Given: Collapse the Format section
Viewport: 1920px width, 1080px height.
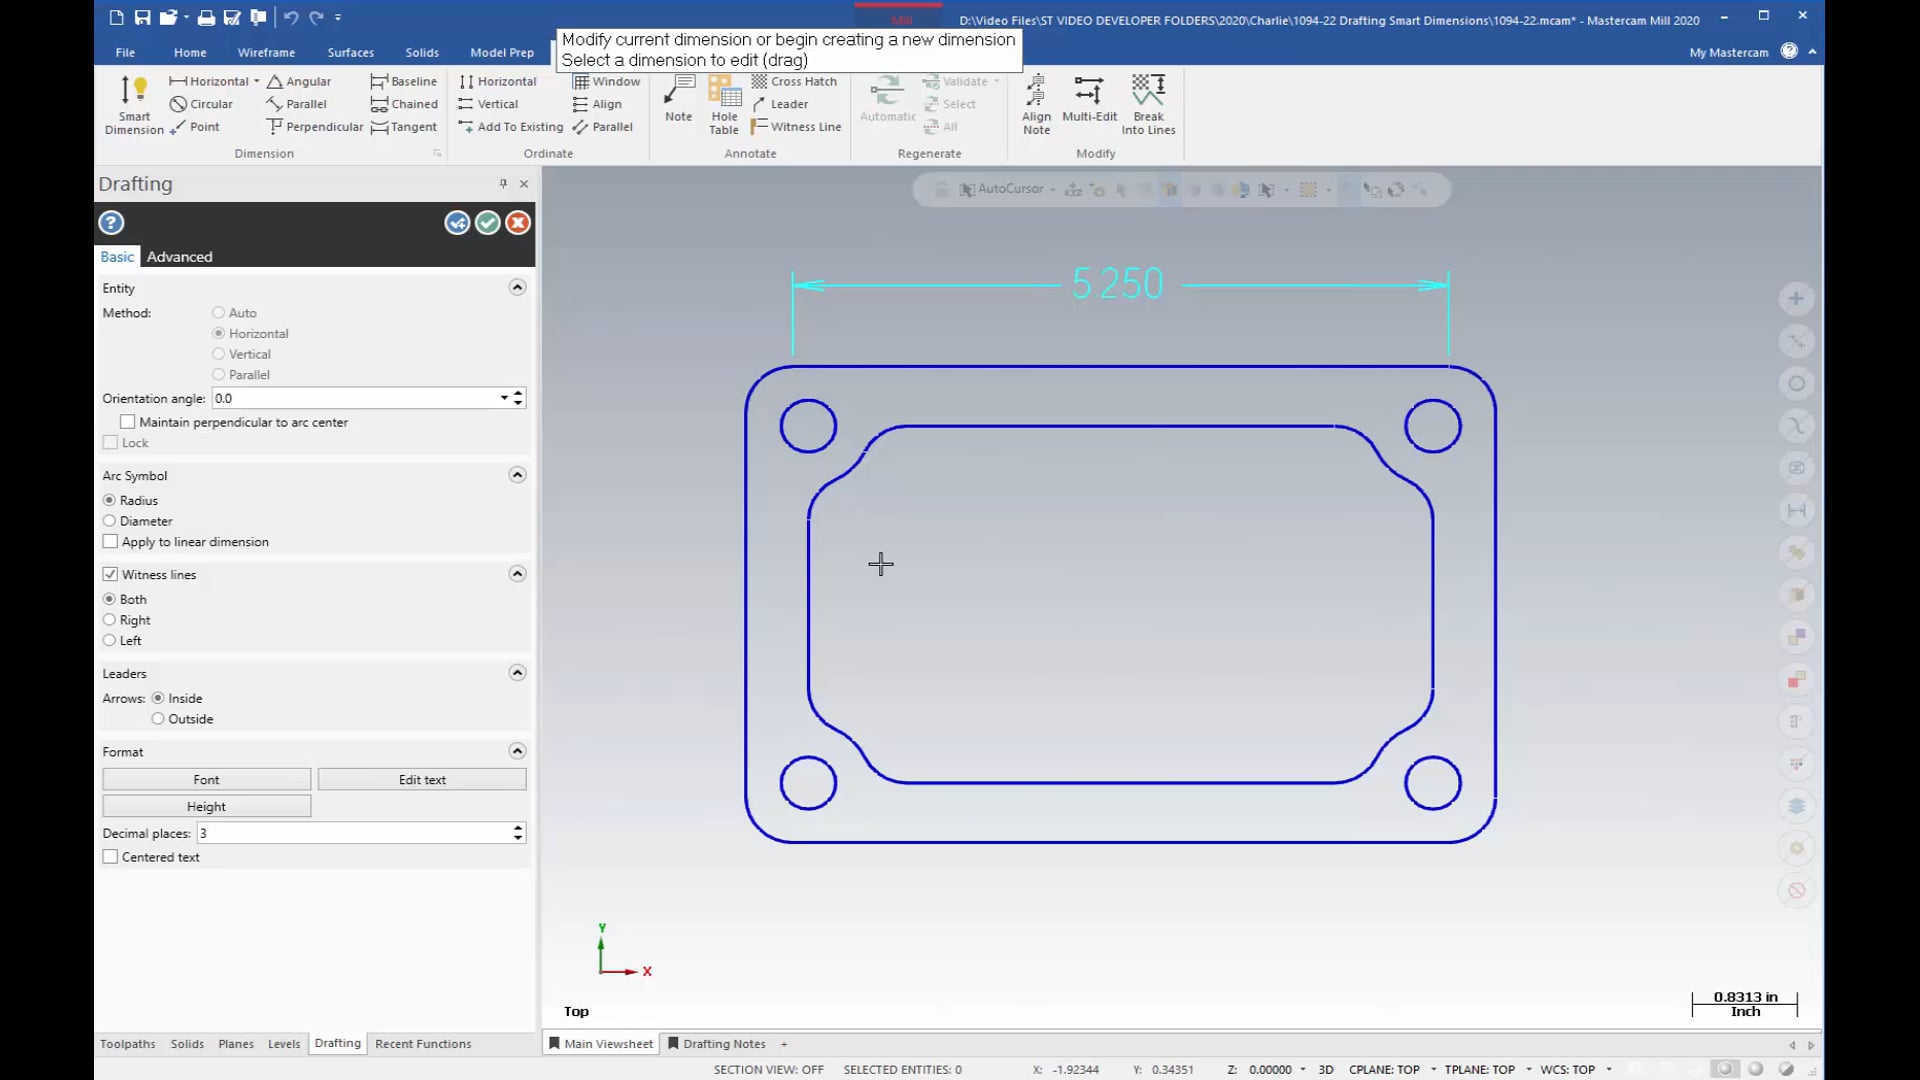Looking at the screenshot, I should click(x=517, y=751).
